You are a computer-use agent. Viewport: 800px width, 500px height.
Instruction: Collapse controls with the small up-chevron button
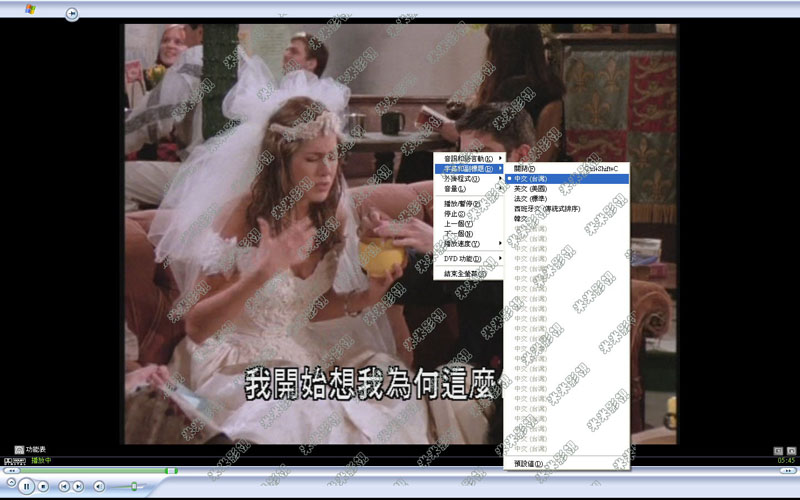pyautogui.click(x=11, y=482)
